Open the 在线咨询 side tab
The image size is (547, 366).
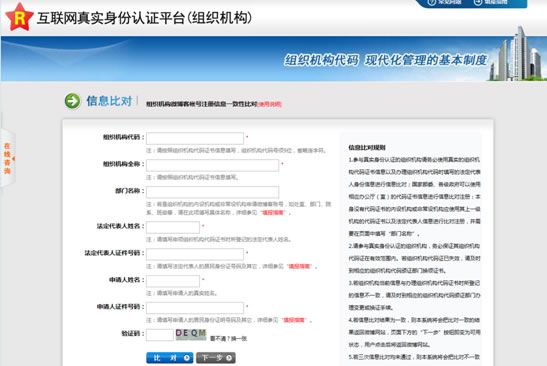[x=7, y=158]
